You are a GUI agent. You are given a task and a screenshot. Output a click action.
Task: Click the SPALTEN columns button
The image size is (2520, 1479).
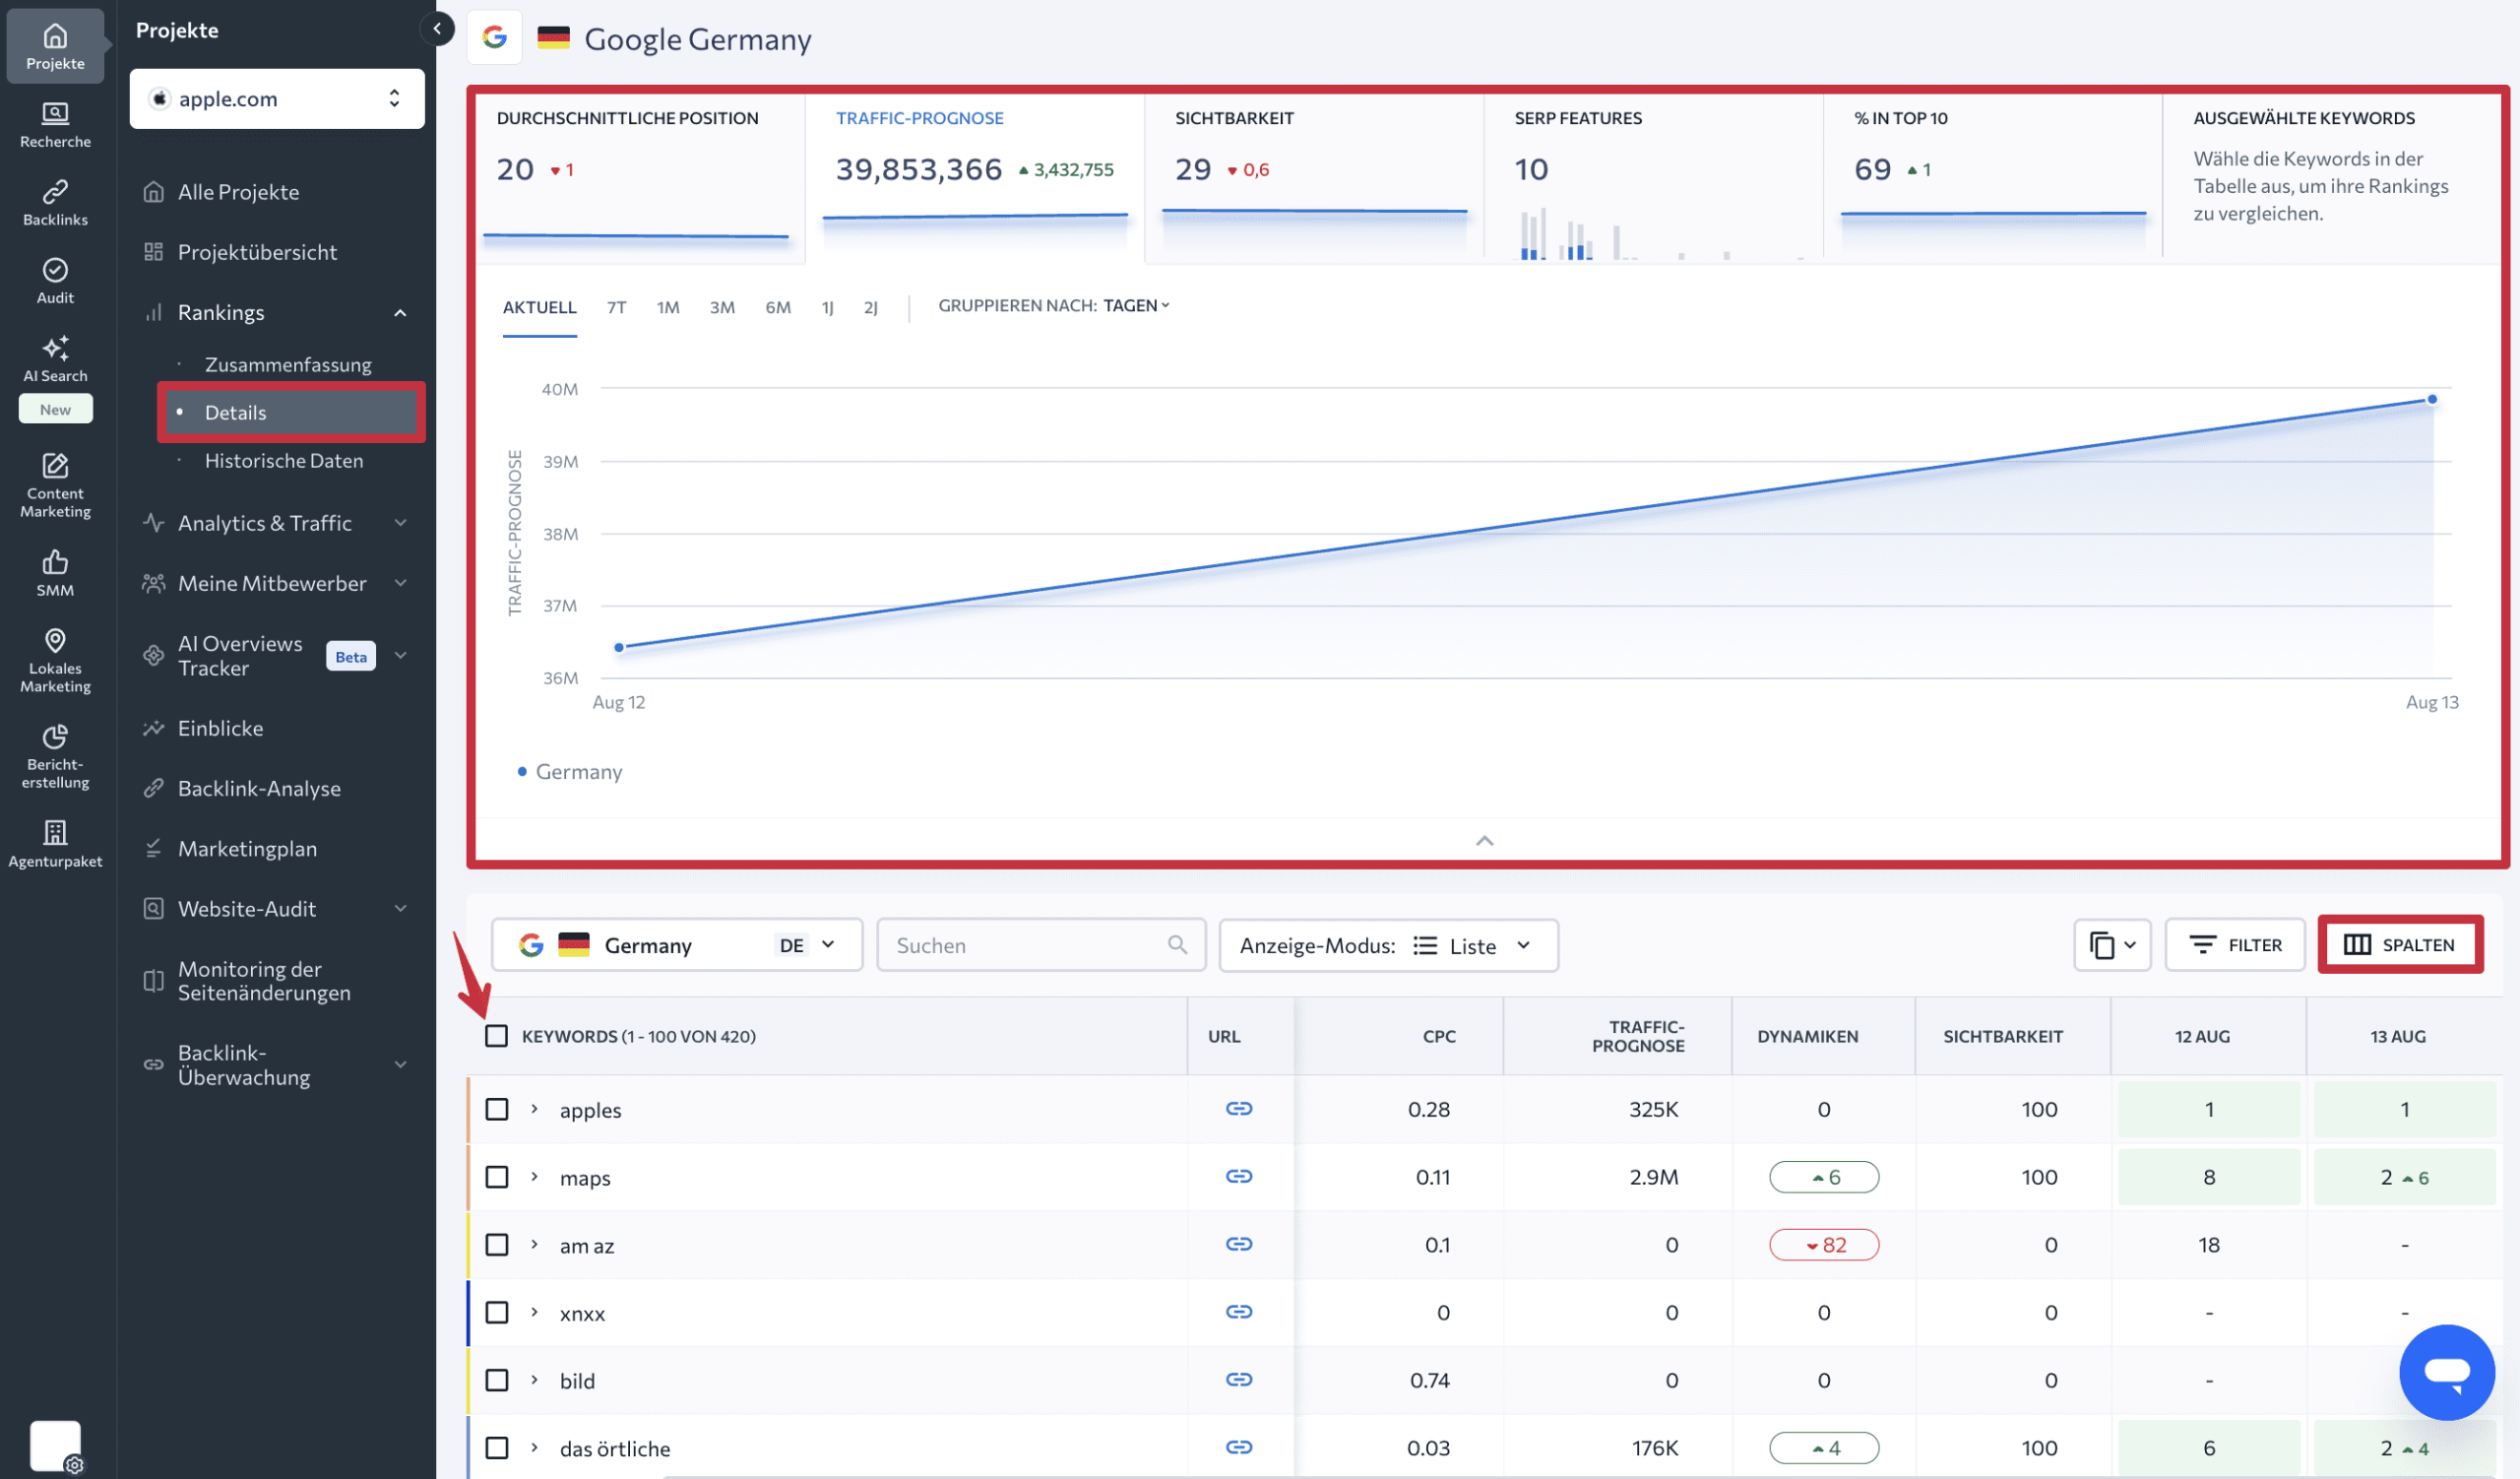[2400, 945]
